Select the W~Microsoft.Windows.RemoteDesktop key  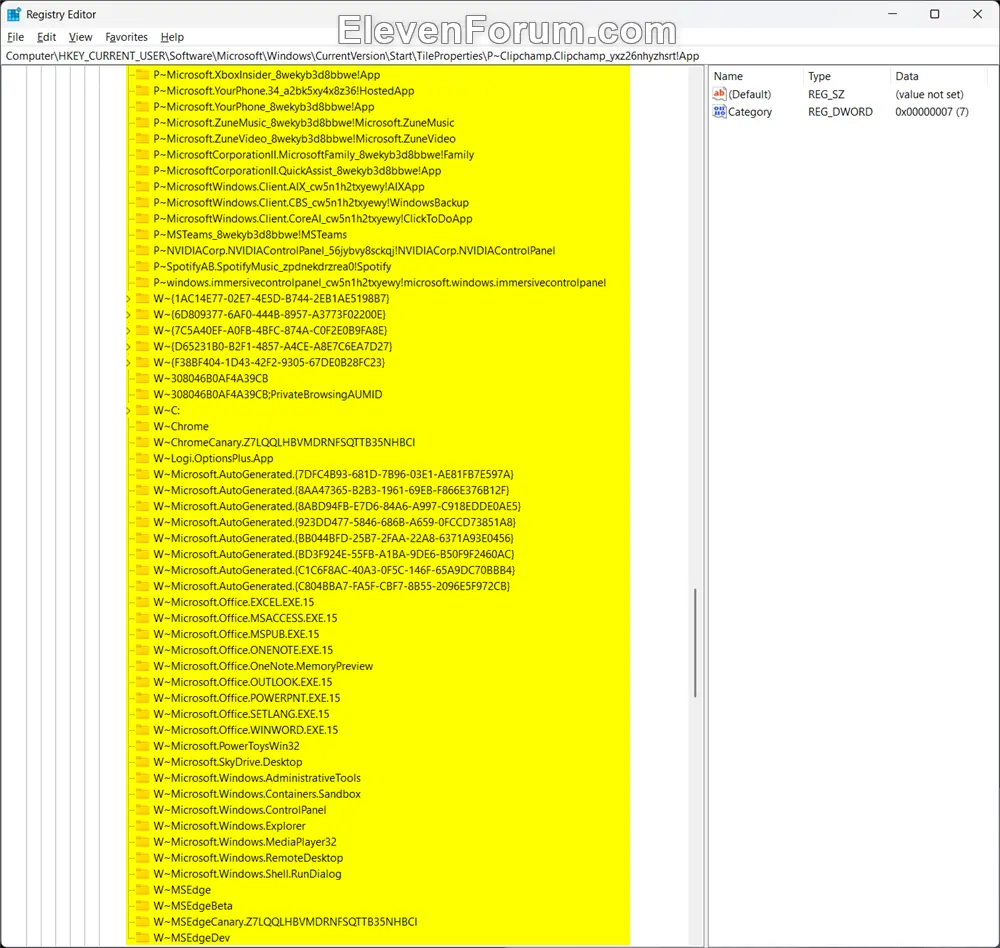pyautogui.click(x=248, y=858)
